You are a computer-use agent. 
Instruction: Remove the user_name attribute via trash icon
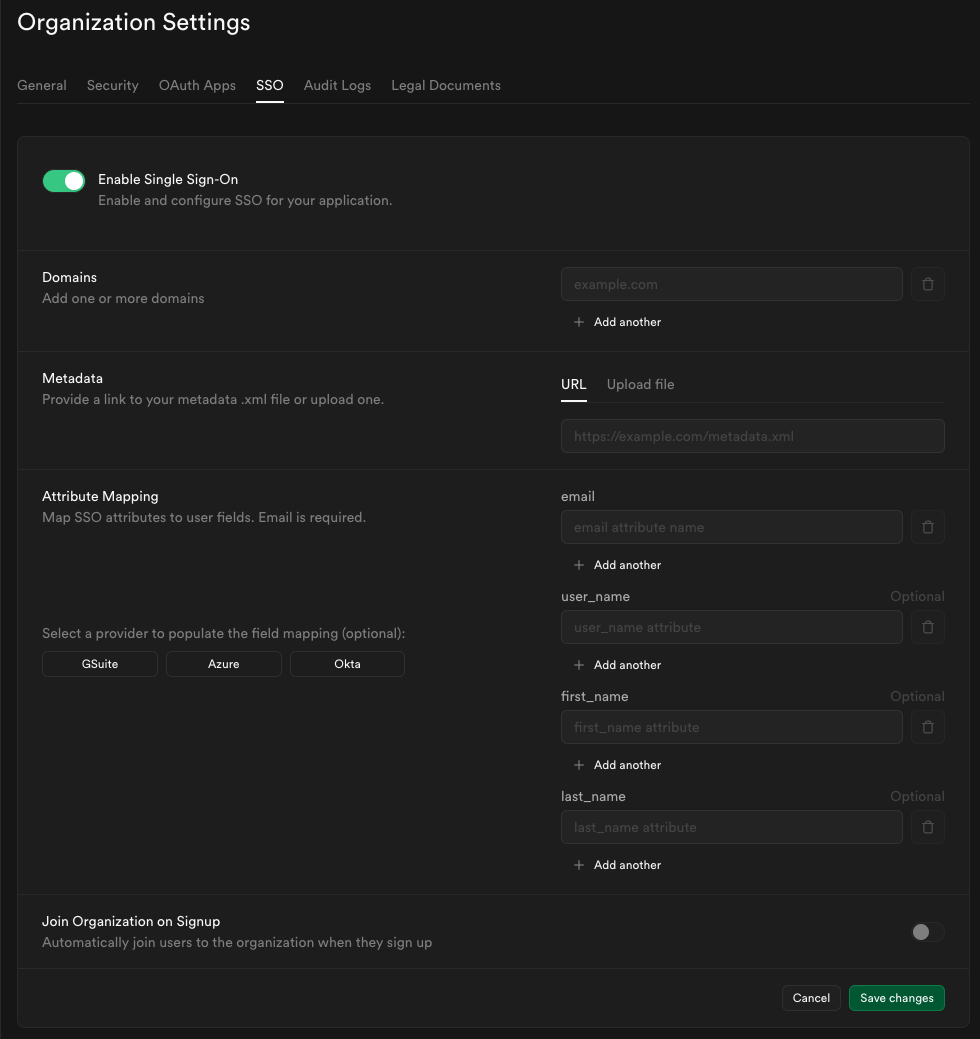click(927, 627)
